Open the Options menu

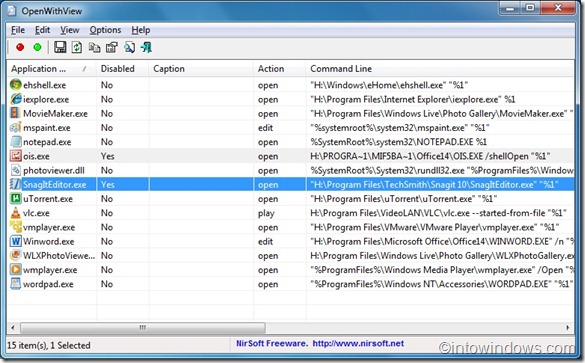pyautogui.click(x=105, y=30)
